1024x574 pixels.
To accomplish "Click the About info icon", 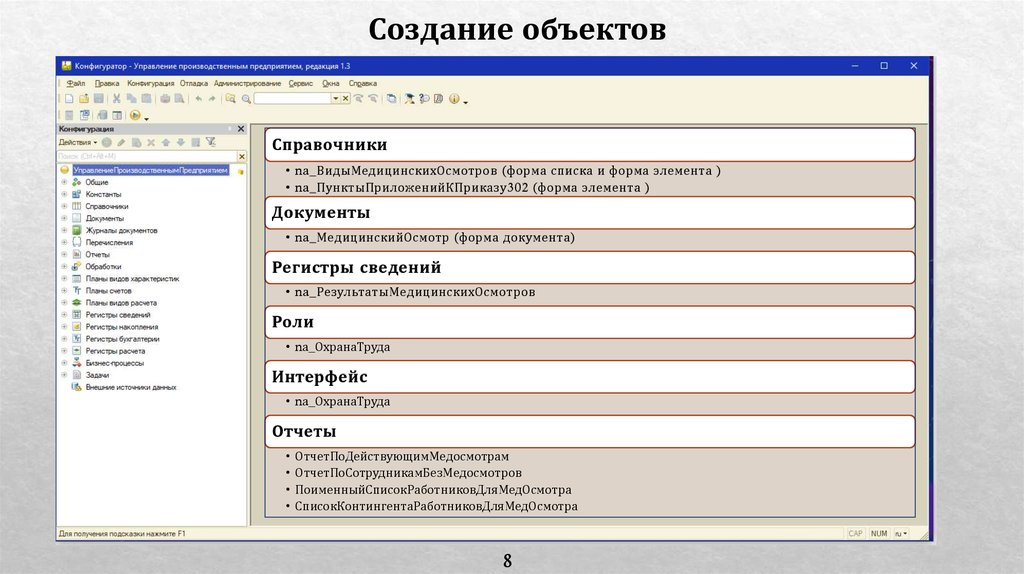I will [x=454, y=99].
